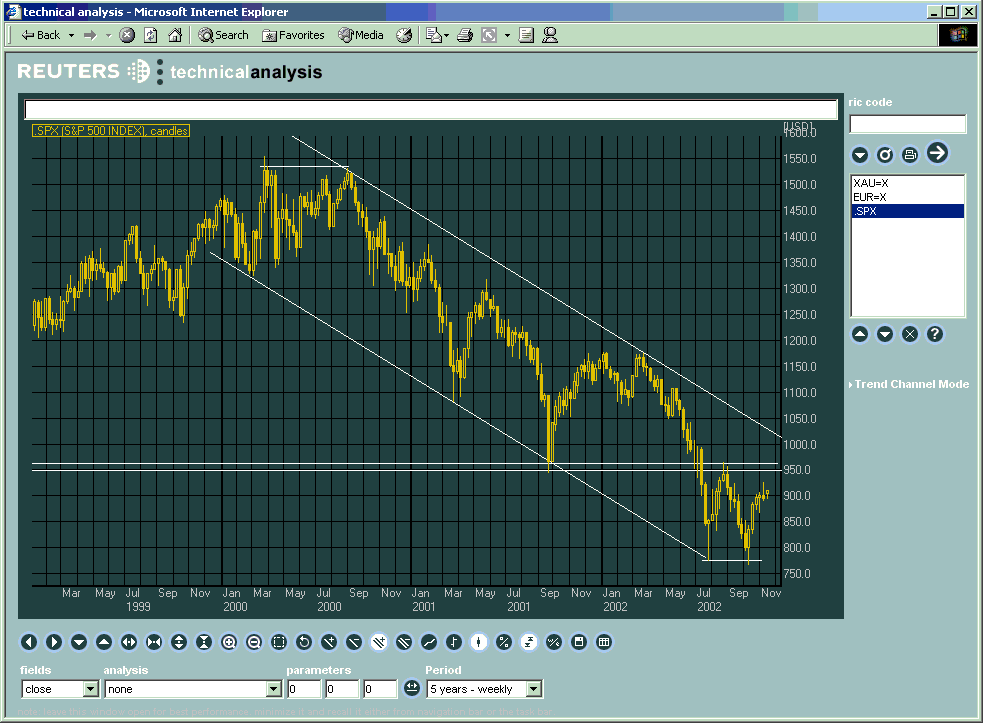This screenshot has height=723, width=983.
Task: Click the browser History icon
Action: coord(404,35)
